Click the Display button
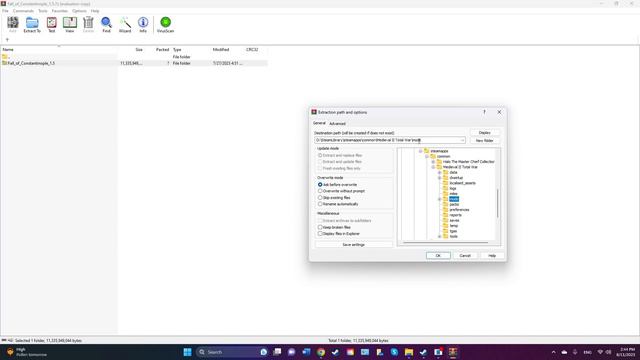 tap(484, 133)
